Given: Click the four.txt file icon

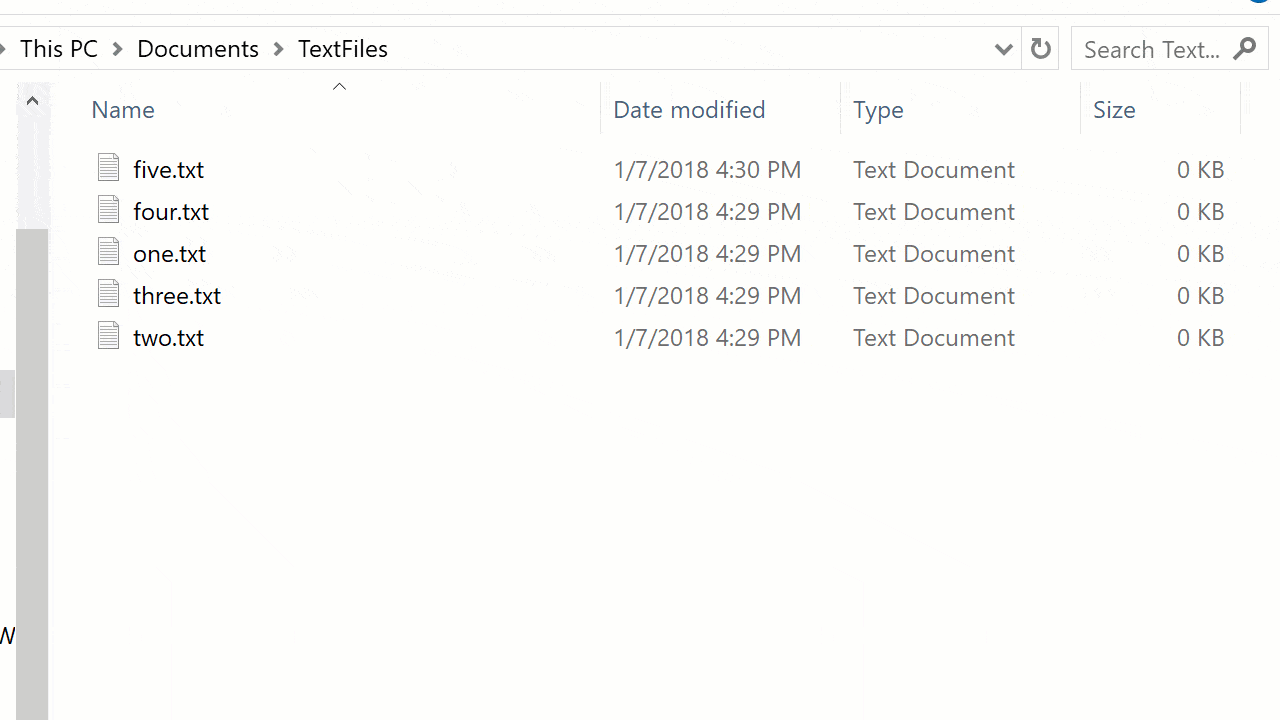Looking at the screenshot, I should (x=109, y=210).
